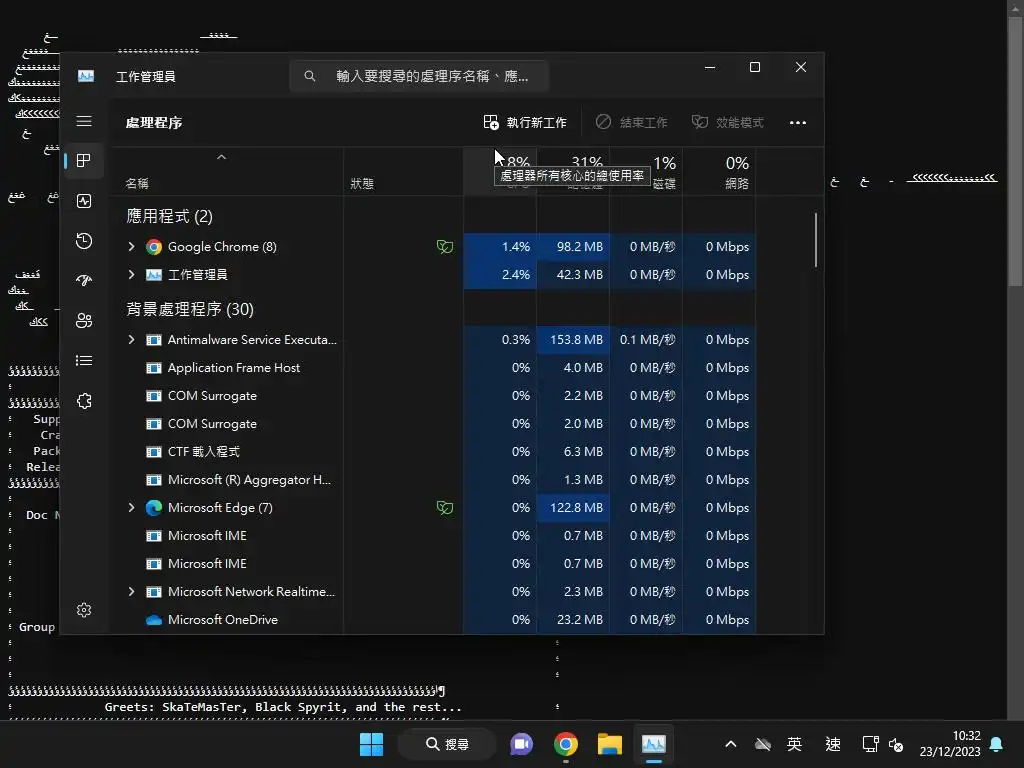Open the more options ellipsis menu
1024x768 pixels.
(797, 122)
